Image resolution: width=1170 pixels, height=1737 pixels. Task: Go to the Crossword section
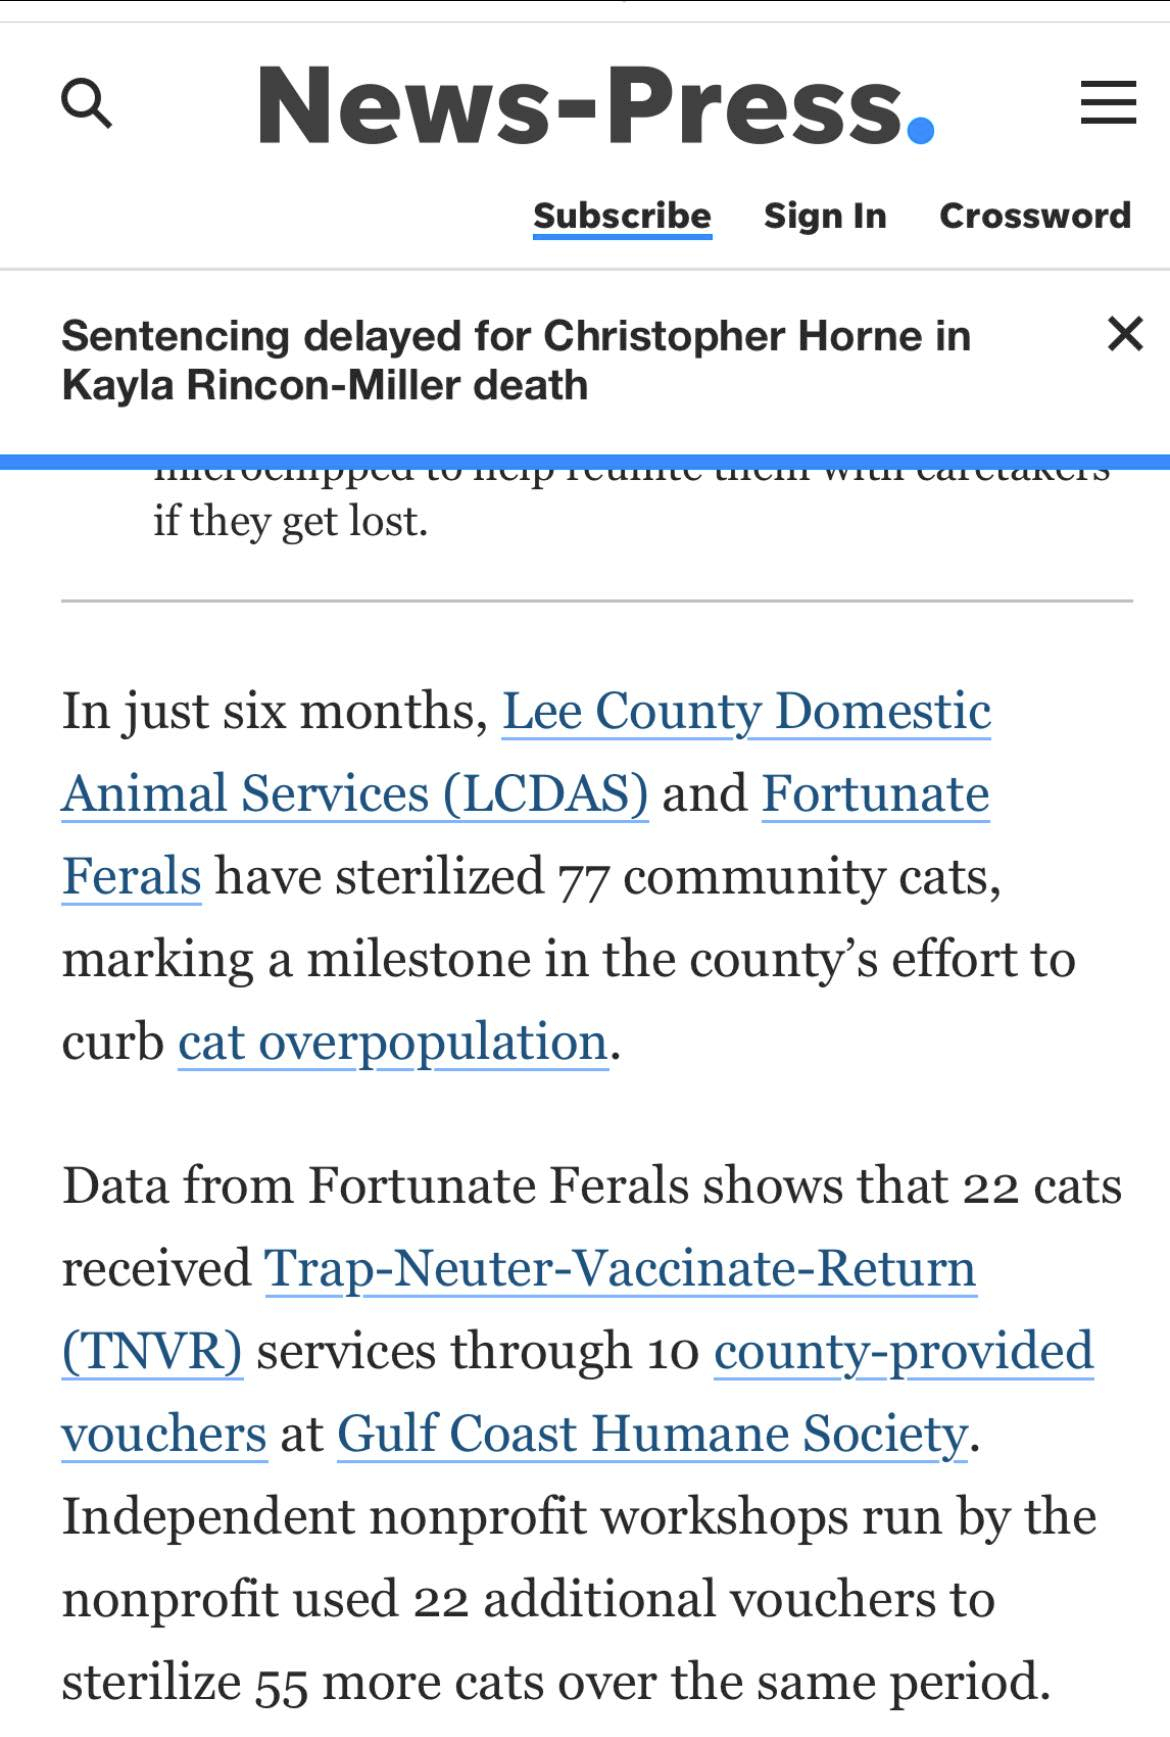[1035, 216]
